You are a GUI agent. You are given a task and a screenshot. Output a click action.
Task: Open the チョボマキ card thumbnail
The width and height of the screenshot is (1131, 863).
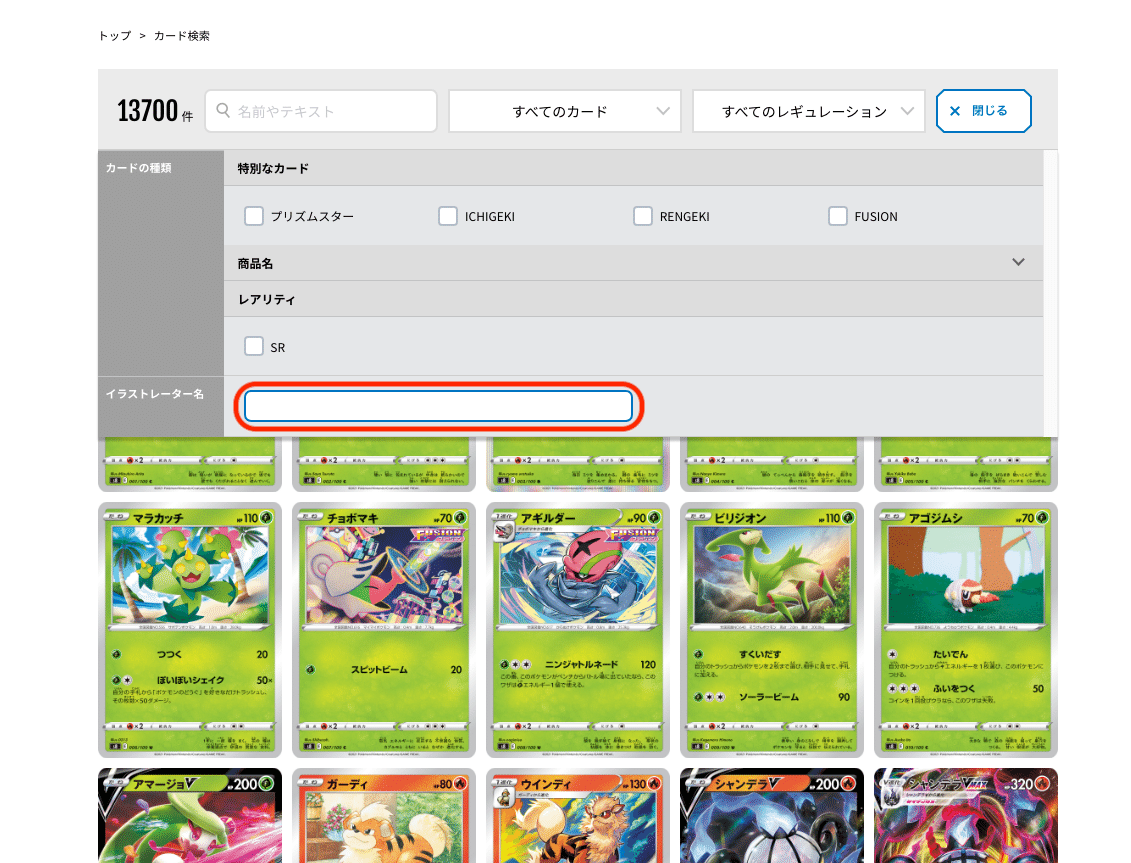384,630
